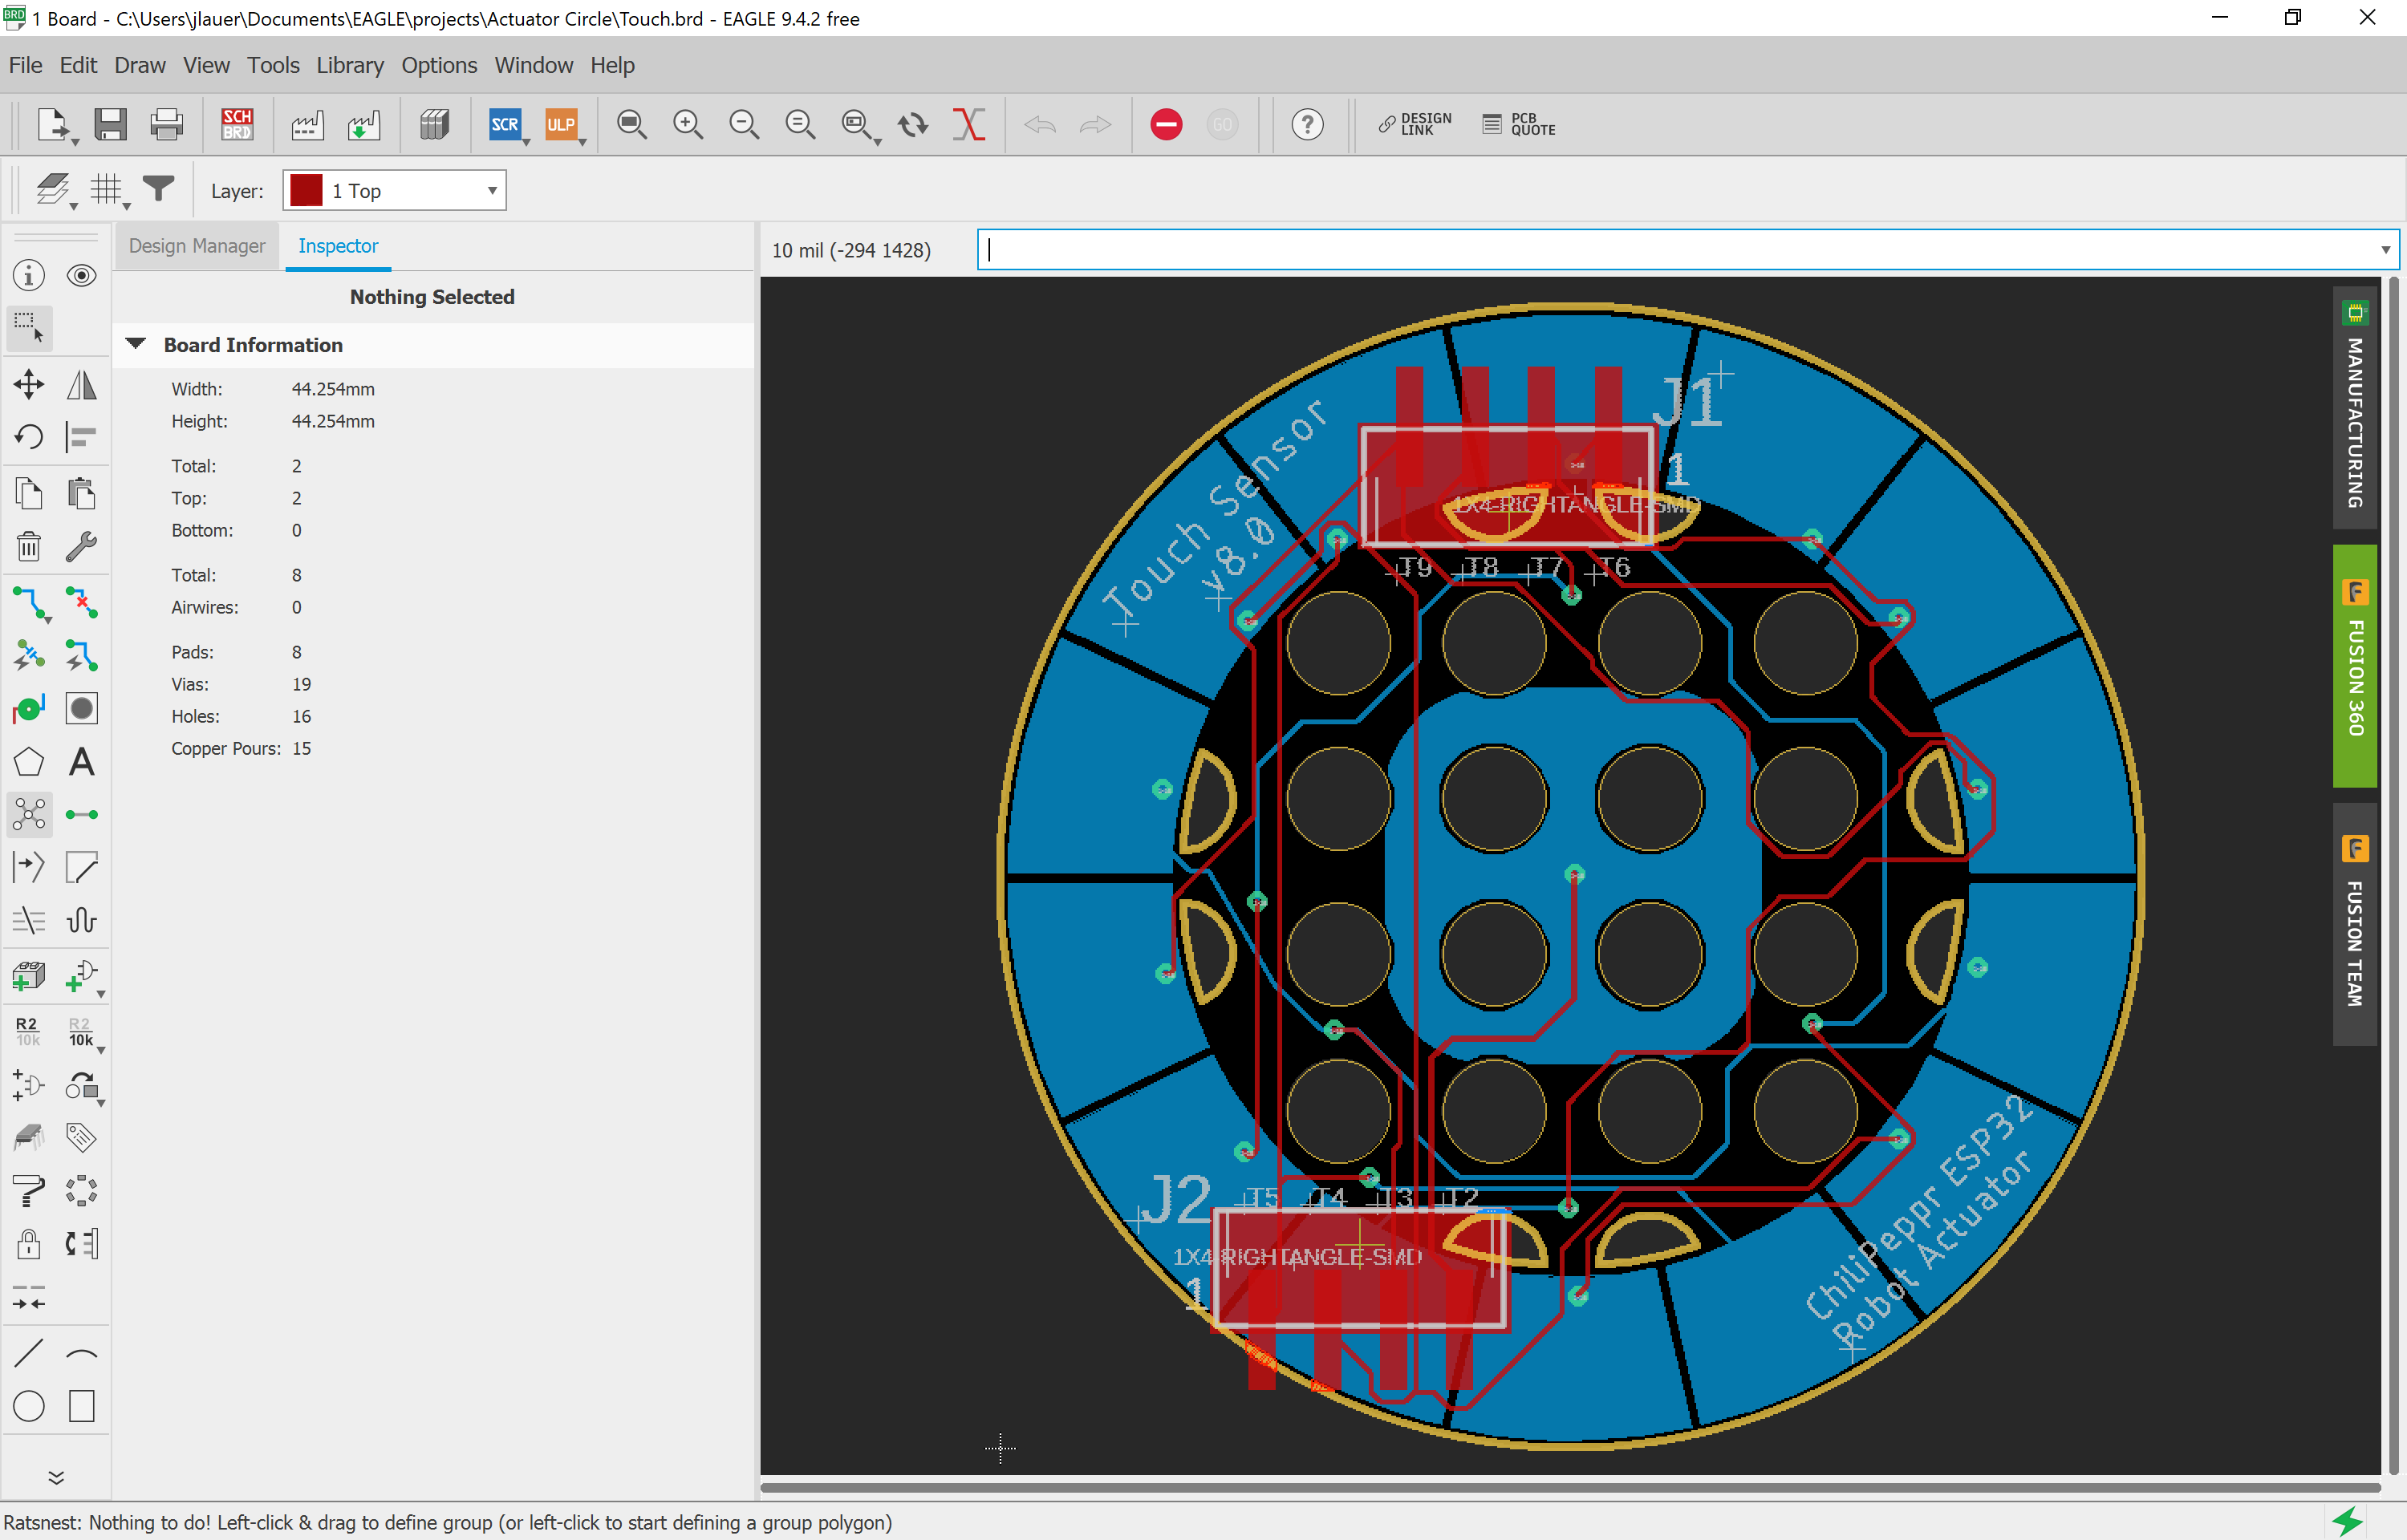Switch to the Design Manager tab
2407x1540 pixels.
coord(197,245)
